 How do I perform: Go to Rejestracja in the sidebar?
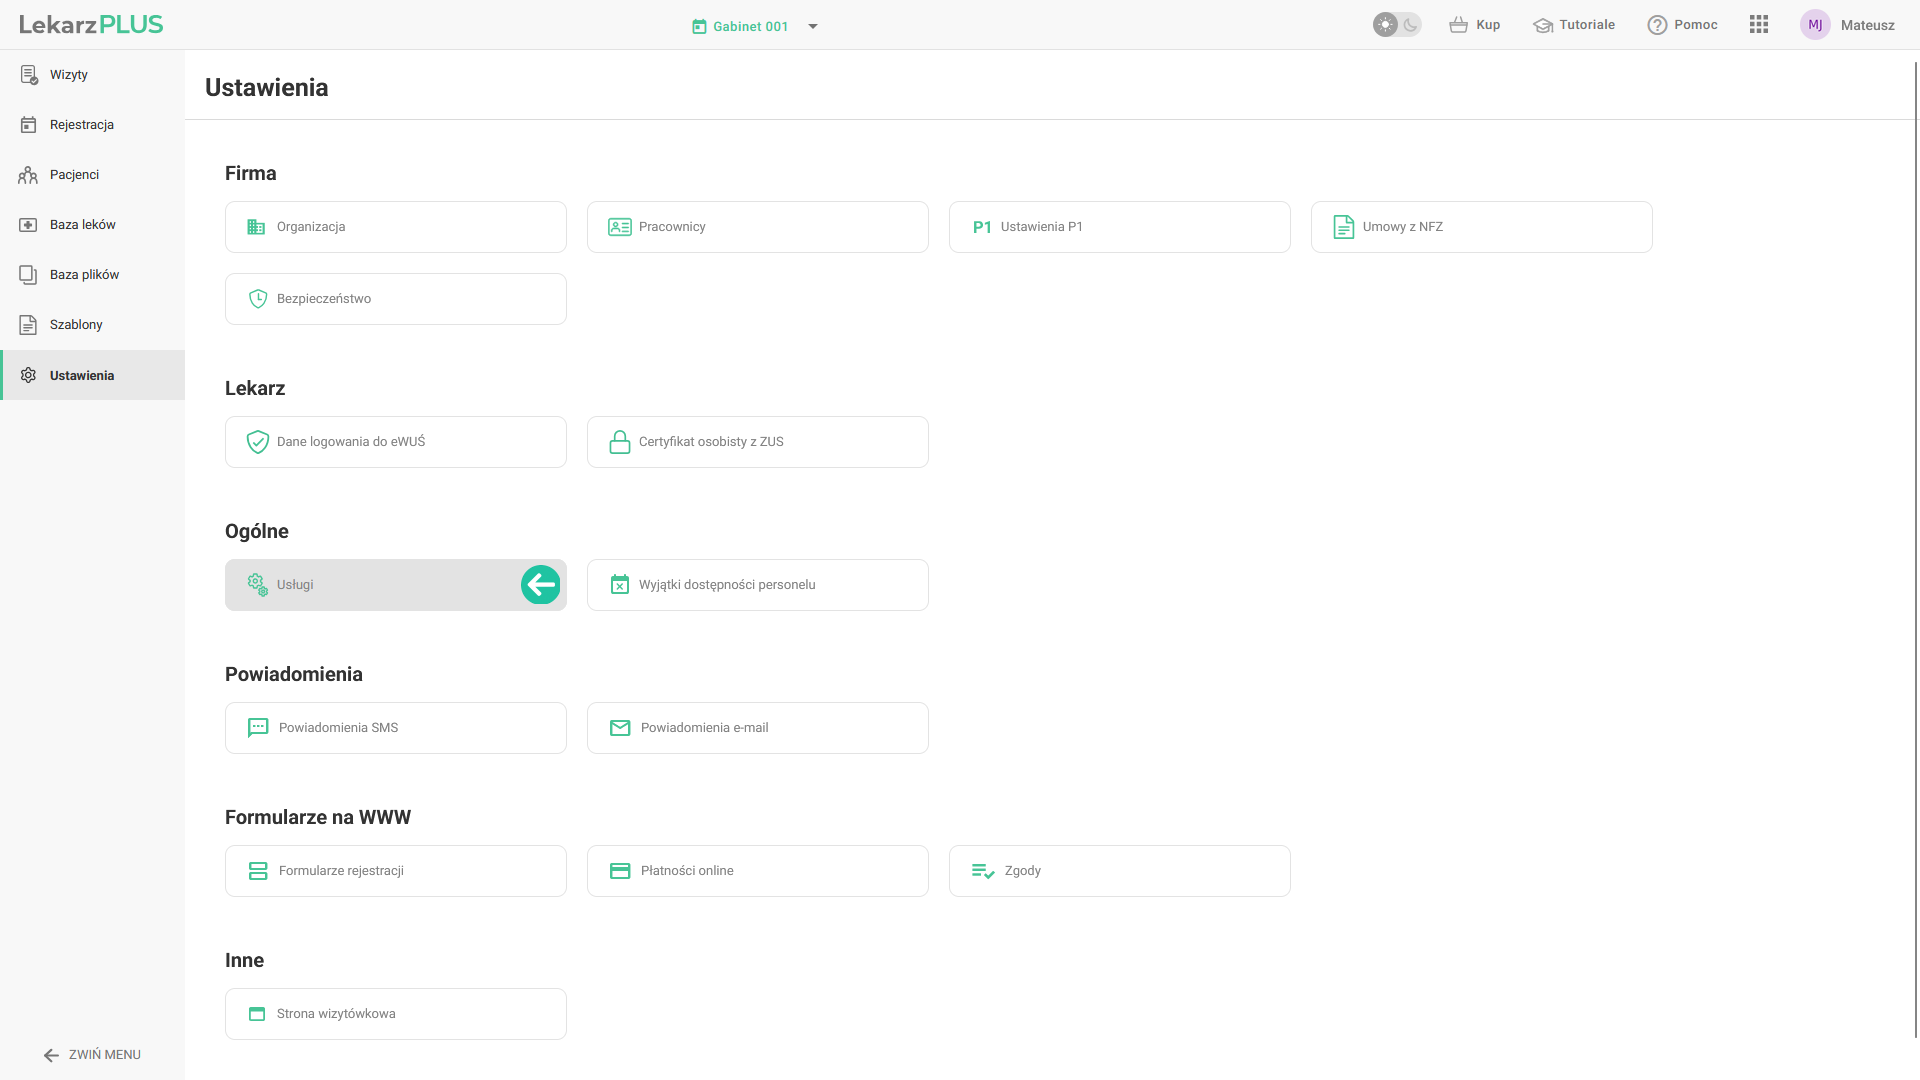click(92, 125)
